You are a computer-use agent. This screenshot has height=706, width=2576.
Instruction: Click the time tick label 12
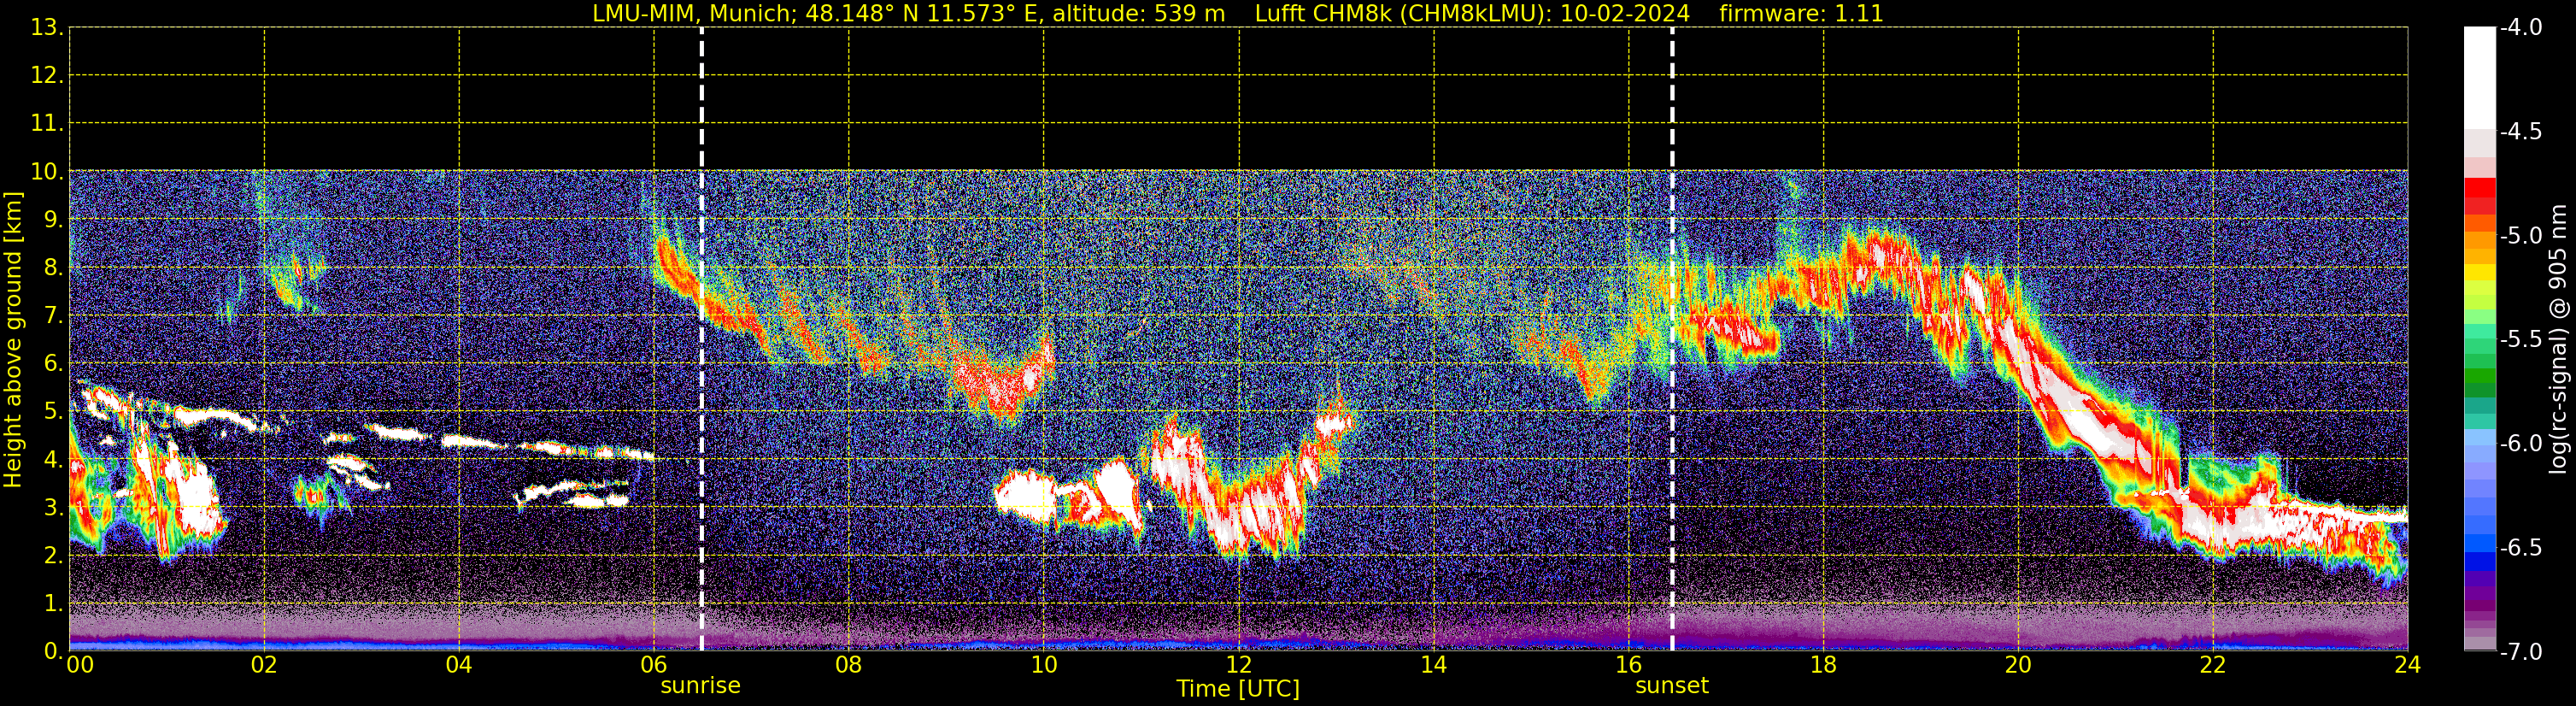point(1238,665)
